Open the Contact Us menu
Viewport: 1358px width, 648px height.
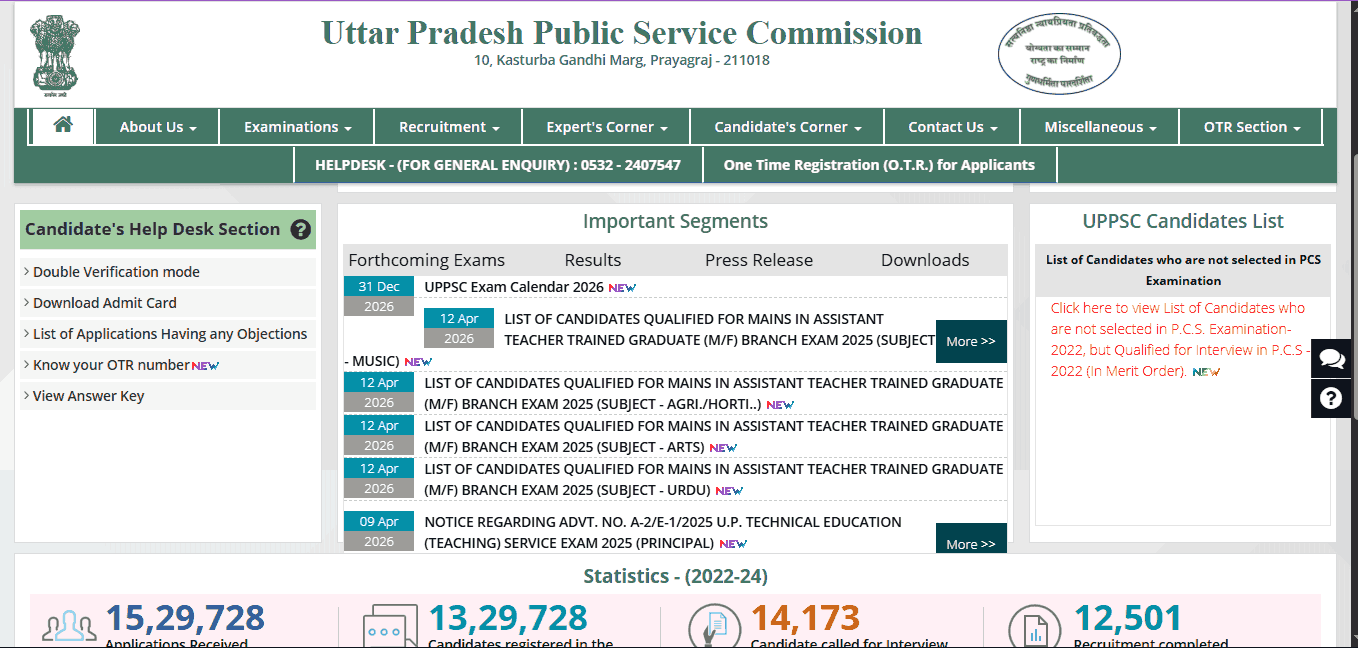coord(951,126)
